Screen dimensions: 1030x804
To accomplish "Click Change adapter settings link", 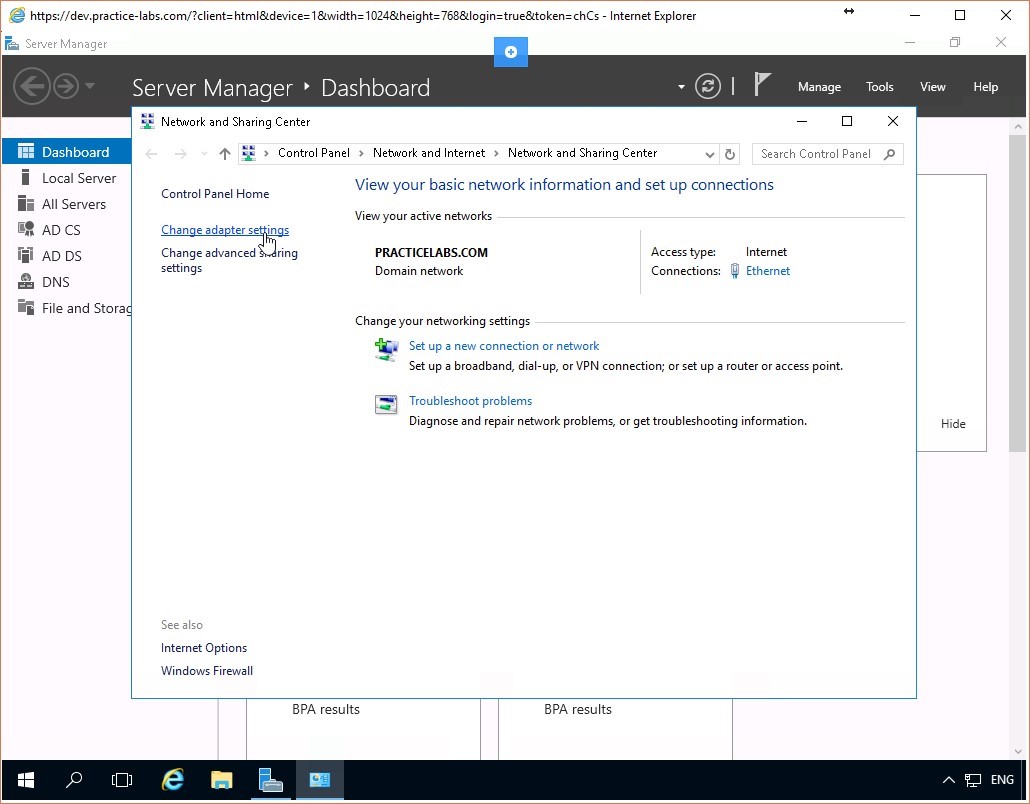I will click(x=225, y=230).
